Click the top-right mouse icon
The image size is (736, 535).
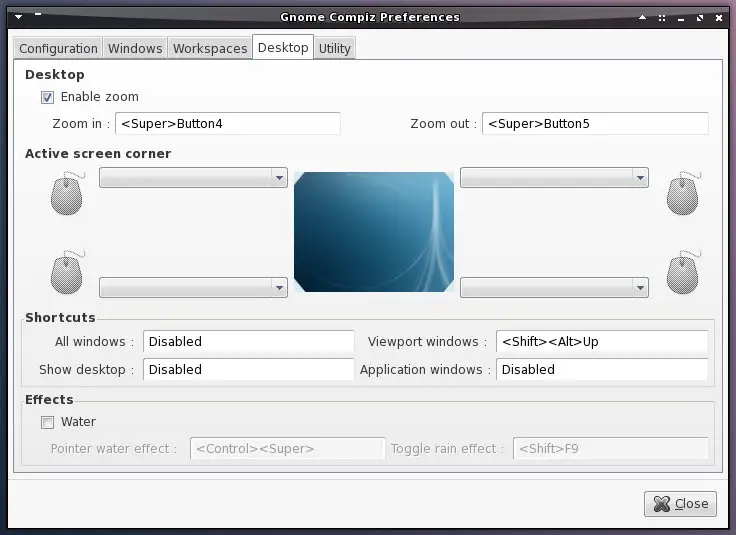(683, 193)
